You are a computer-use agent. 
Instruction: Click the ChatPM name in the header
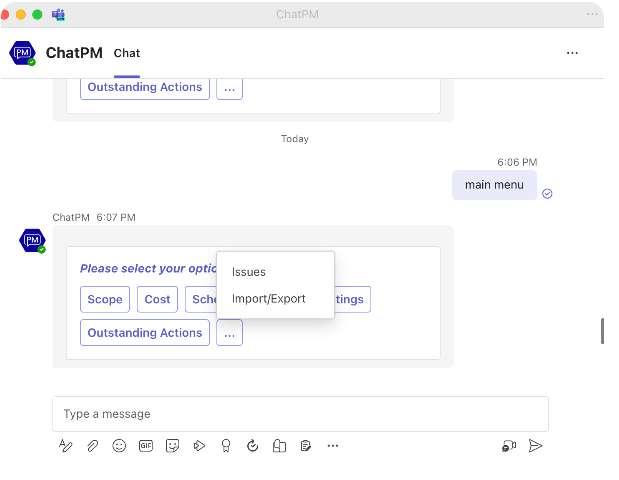(x=74, y=53)
